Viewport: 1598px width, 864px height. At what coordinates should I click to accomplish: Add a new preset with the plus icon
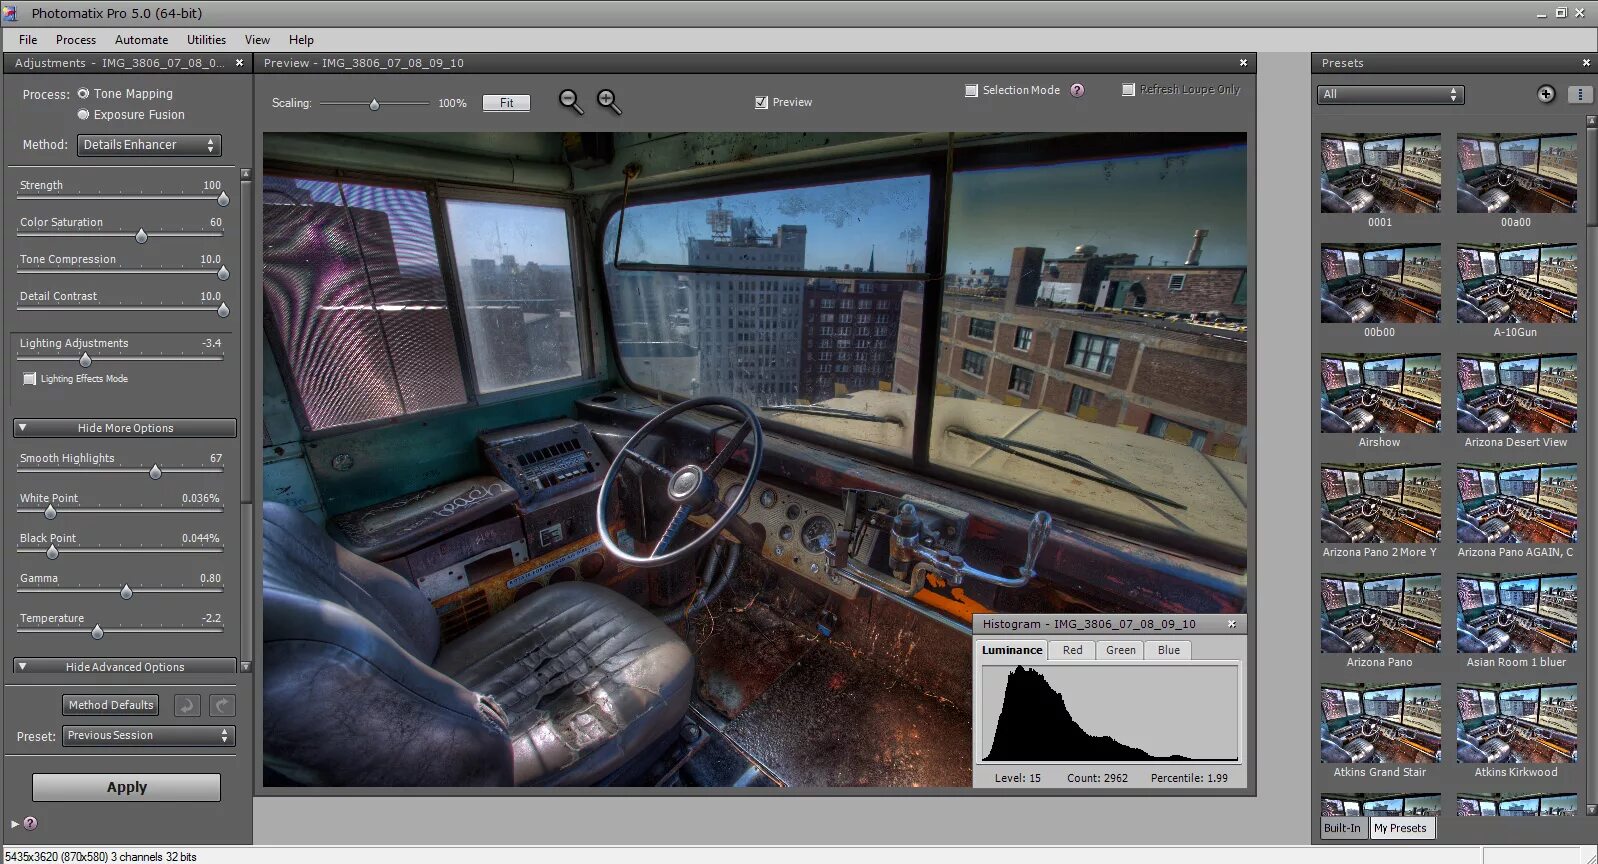click(1546, 94)
